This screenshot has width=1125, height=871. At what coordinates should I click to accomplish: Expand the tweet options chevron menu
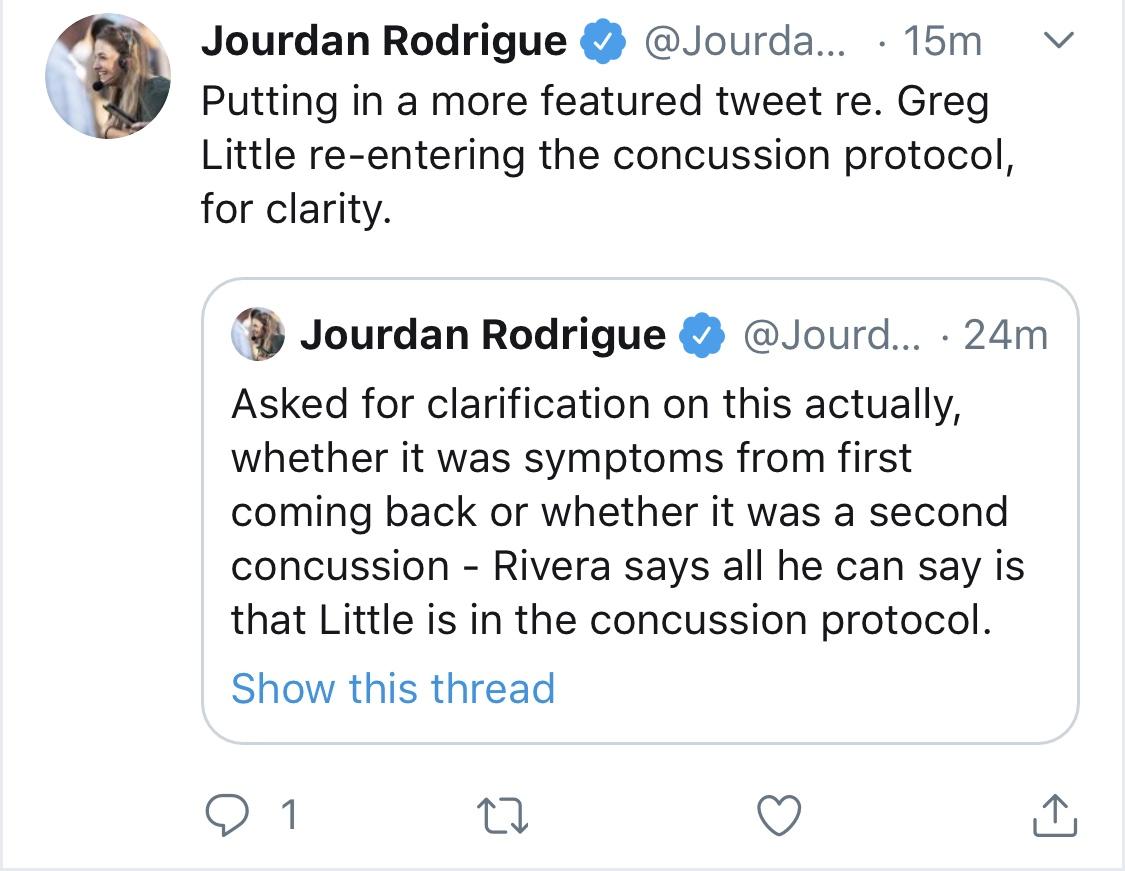click(1058, 40)
